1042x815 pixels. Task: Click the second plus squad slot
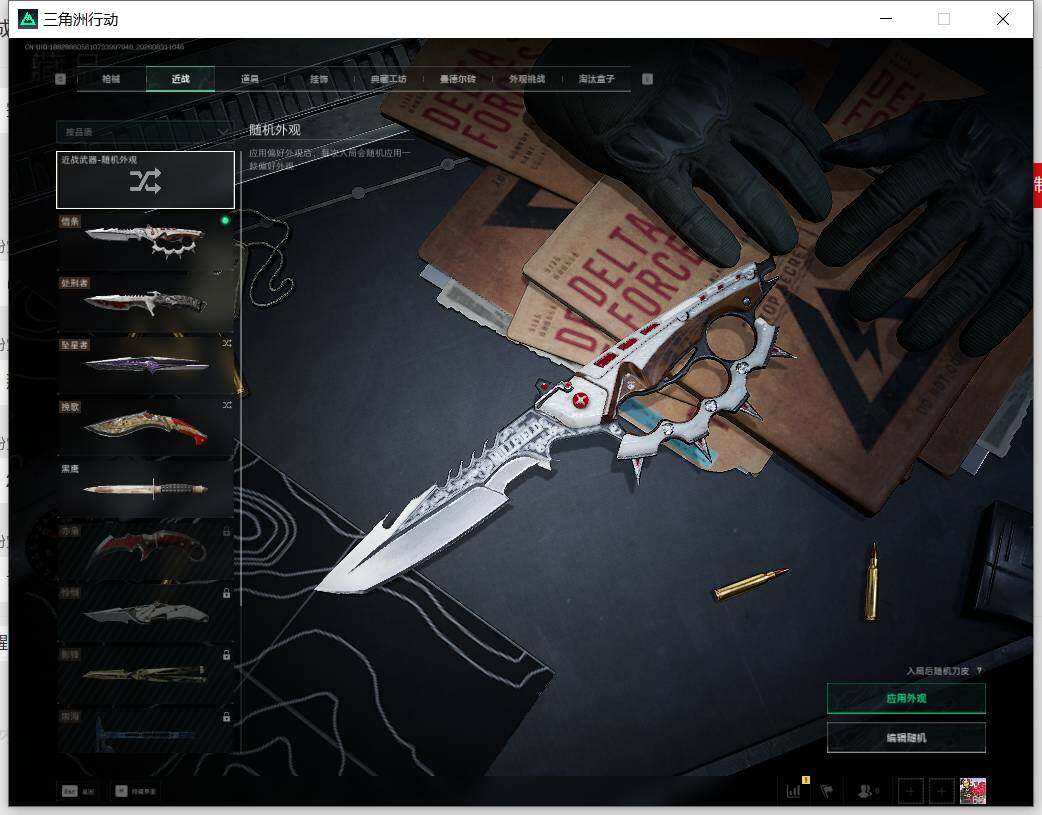941,791
